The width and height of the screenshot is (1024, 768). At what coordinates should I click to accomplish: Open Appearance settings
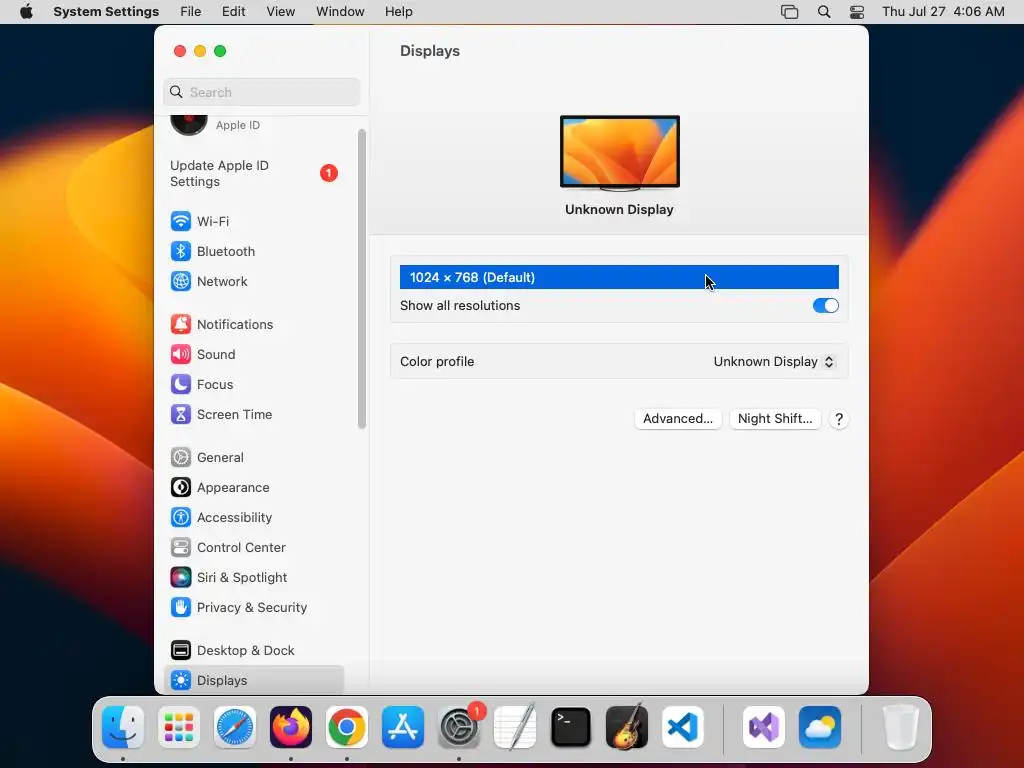coord(253,488)
